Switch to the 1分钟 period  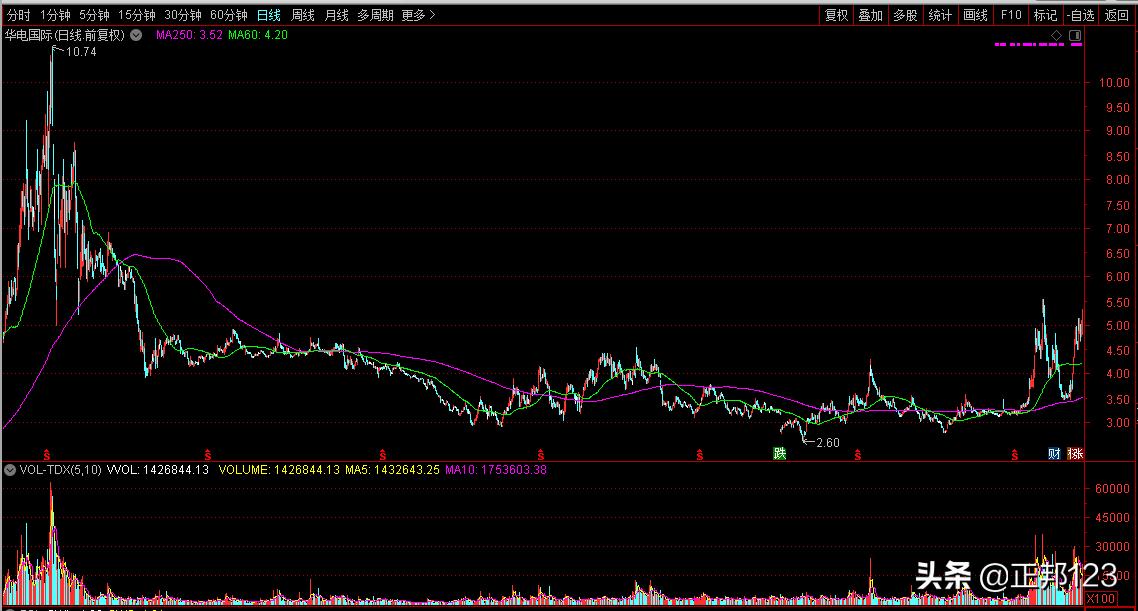55,15
